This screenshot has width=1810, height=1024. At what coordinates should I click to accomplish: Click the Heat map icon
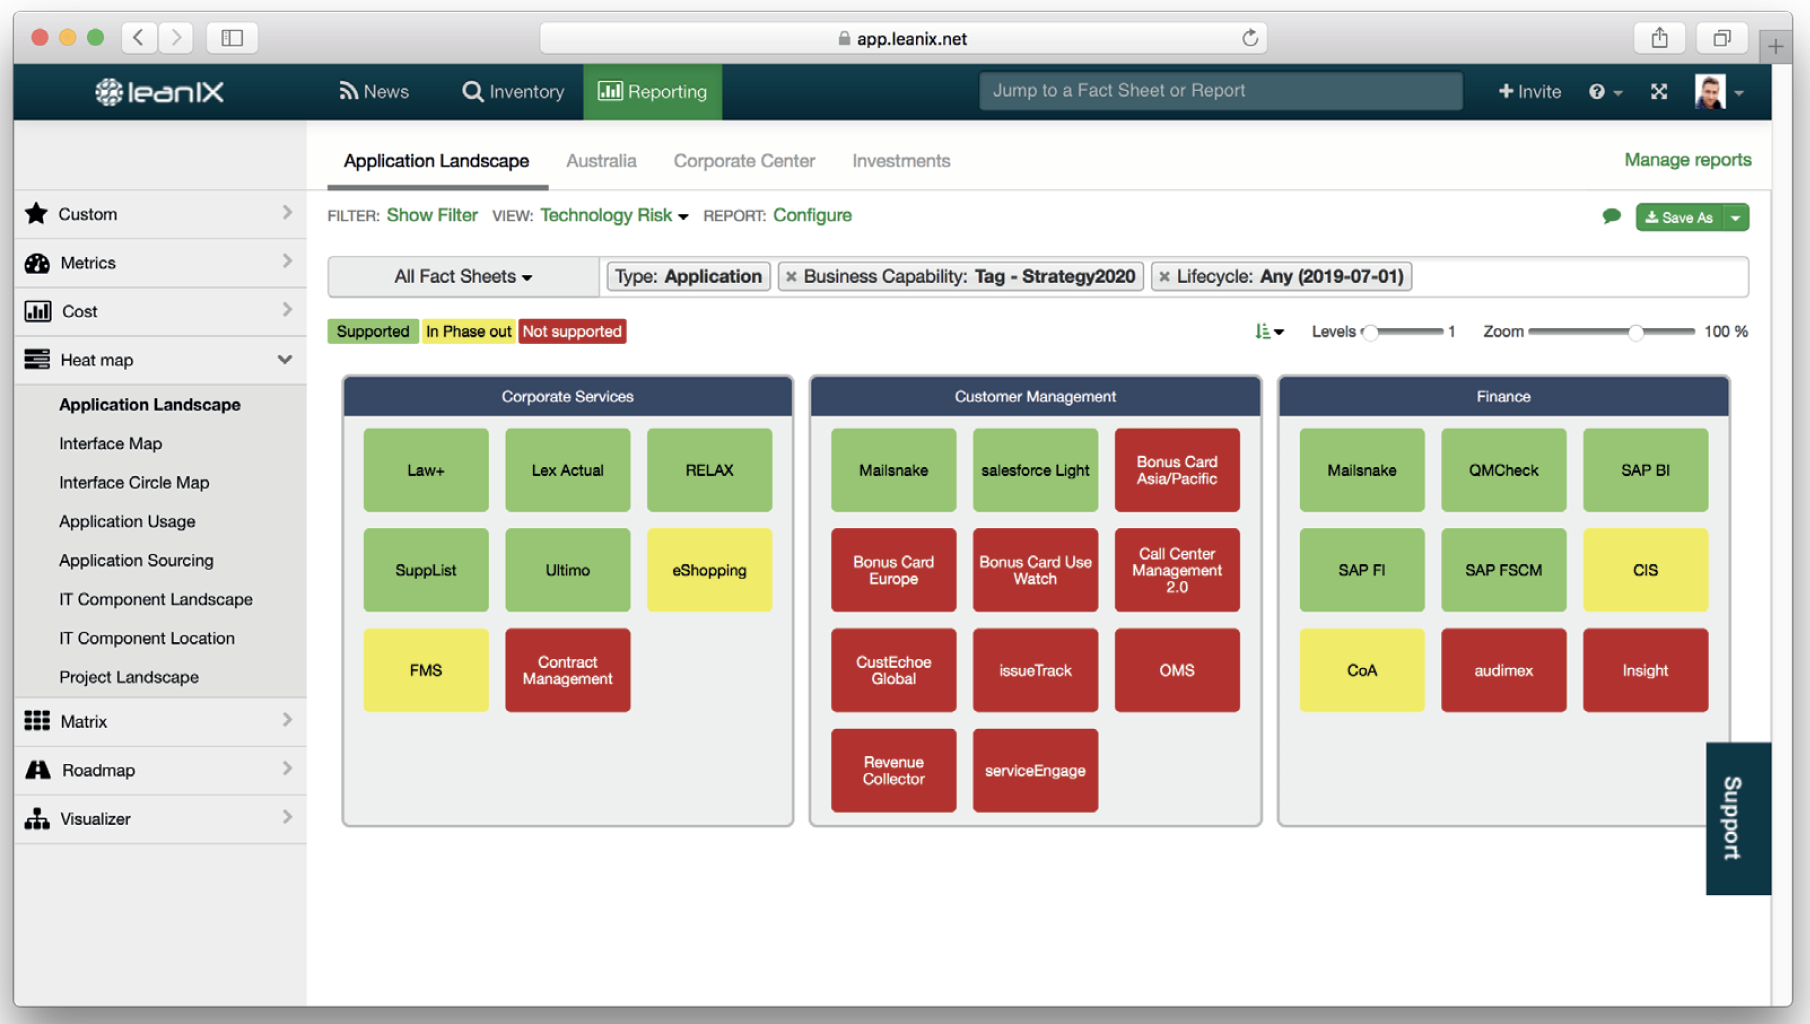click(x=37, y=359)
